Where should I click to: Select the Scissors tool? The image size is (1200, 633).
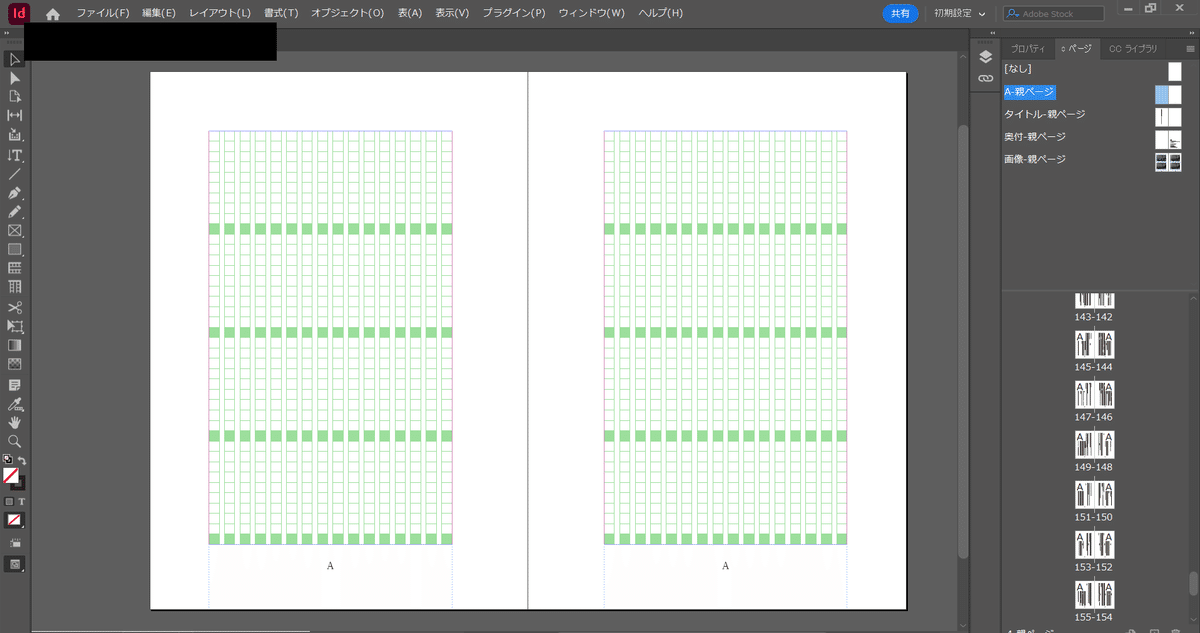[x=15, y=307]
